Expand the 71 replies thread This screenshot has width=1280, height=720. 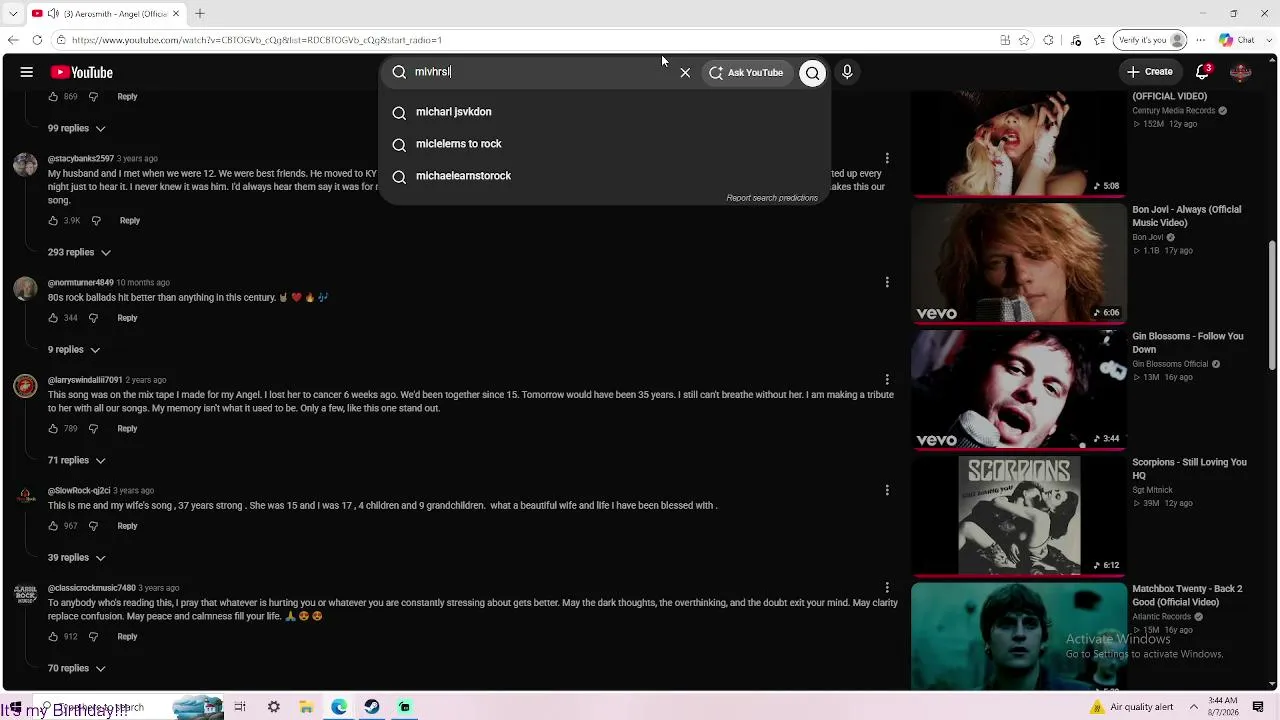[77, 460]
